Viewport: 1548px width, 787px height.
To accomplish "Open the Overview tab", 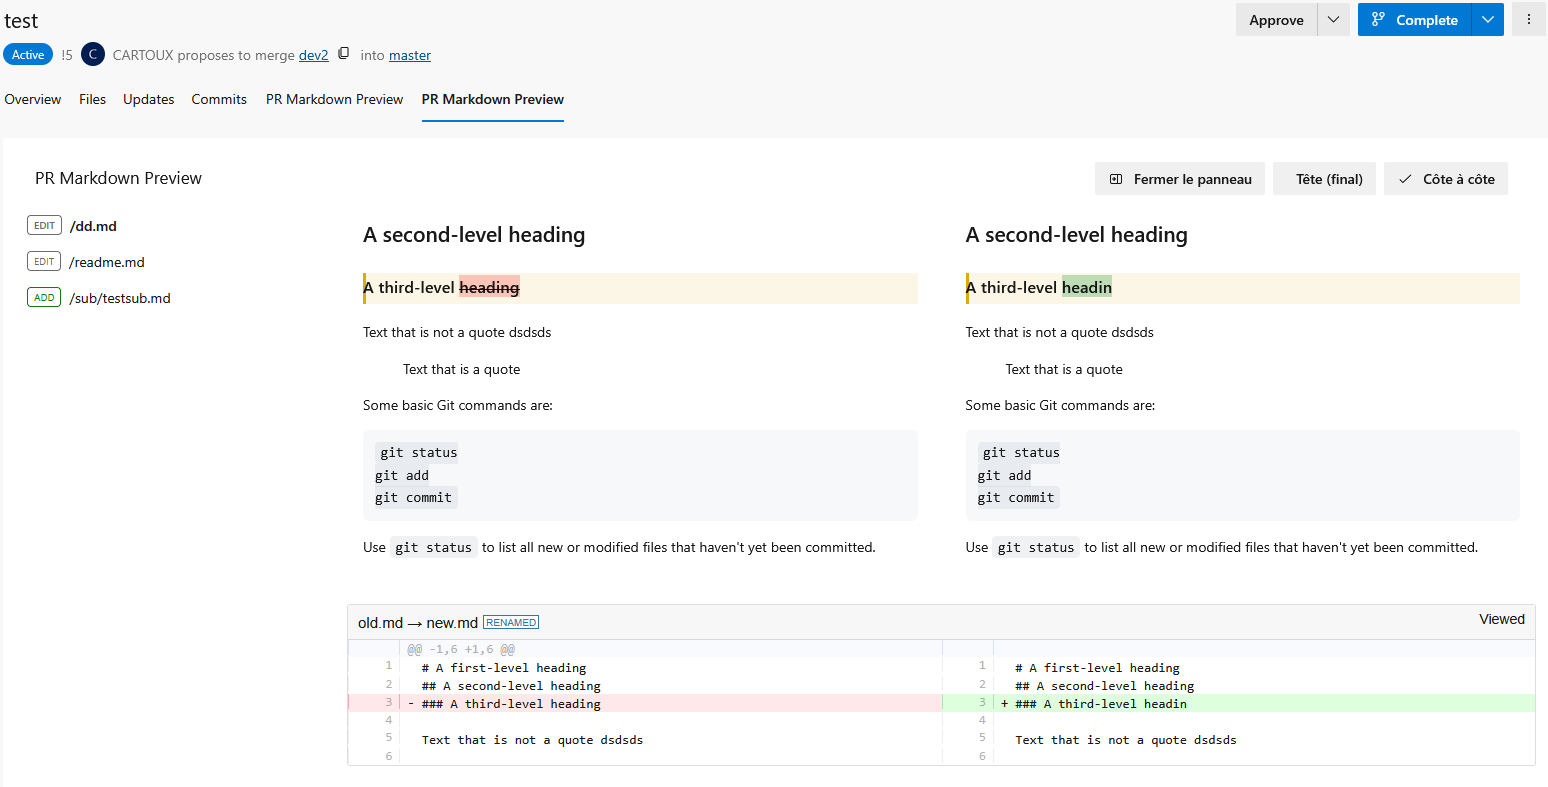I will (33, 99).
